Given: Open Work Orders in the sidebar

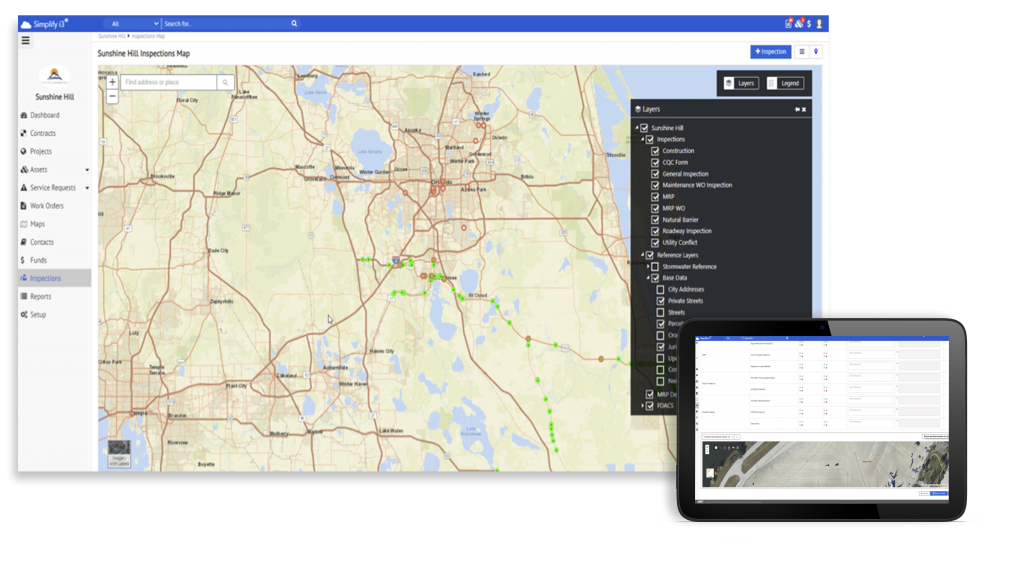Looking at the screenshot, I should 46,206.
